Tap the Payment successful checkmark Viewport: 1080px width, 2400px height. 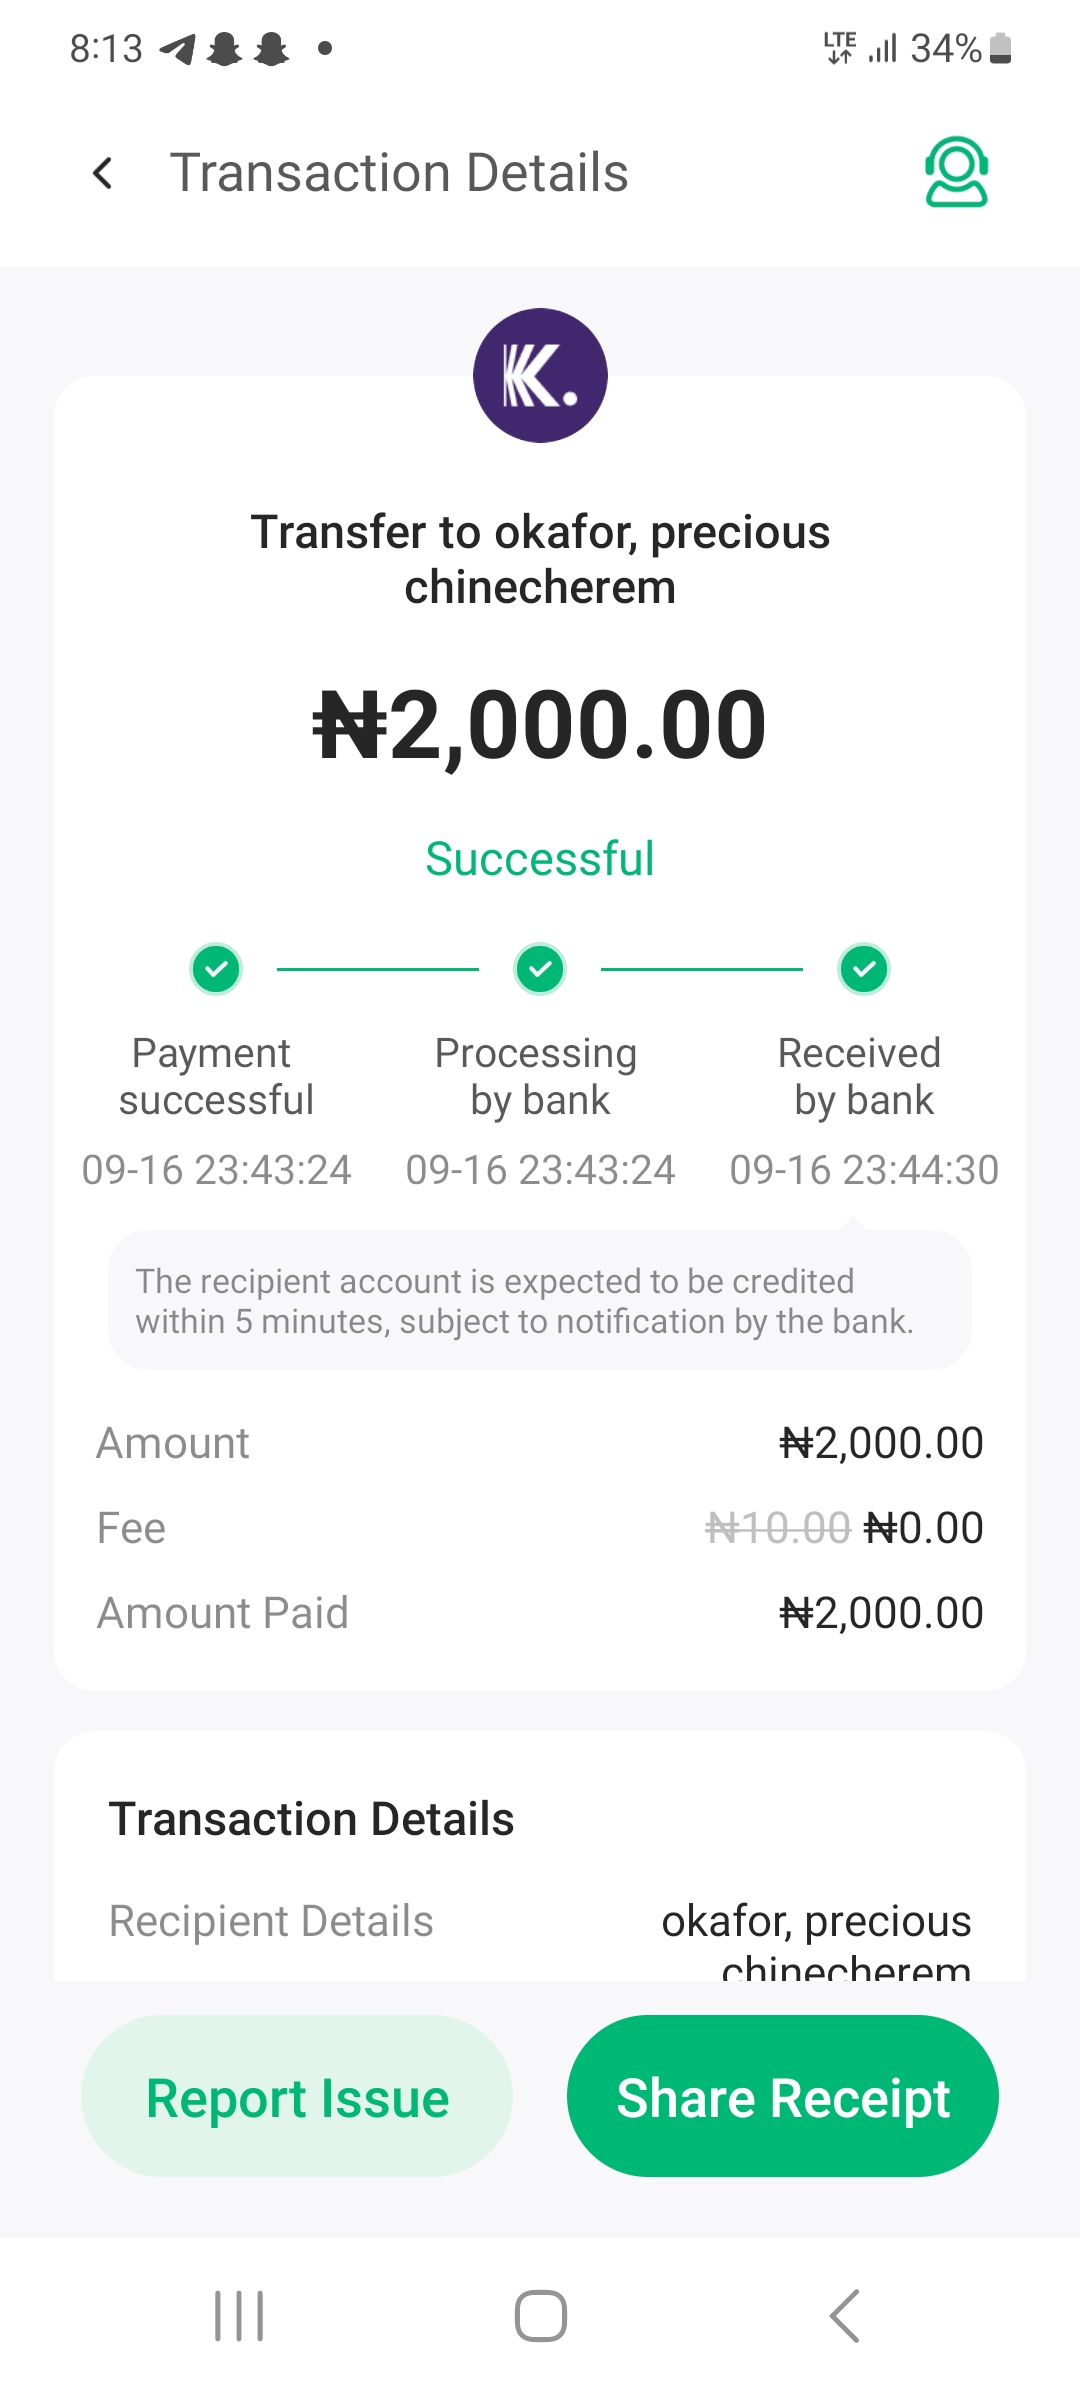click(x=216, y=969)
